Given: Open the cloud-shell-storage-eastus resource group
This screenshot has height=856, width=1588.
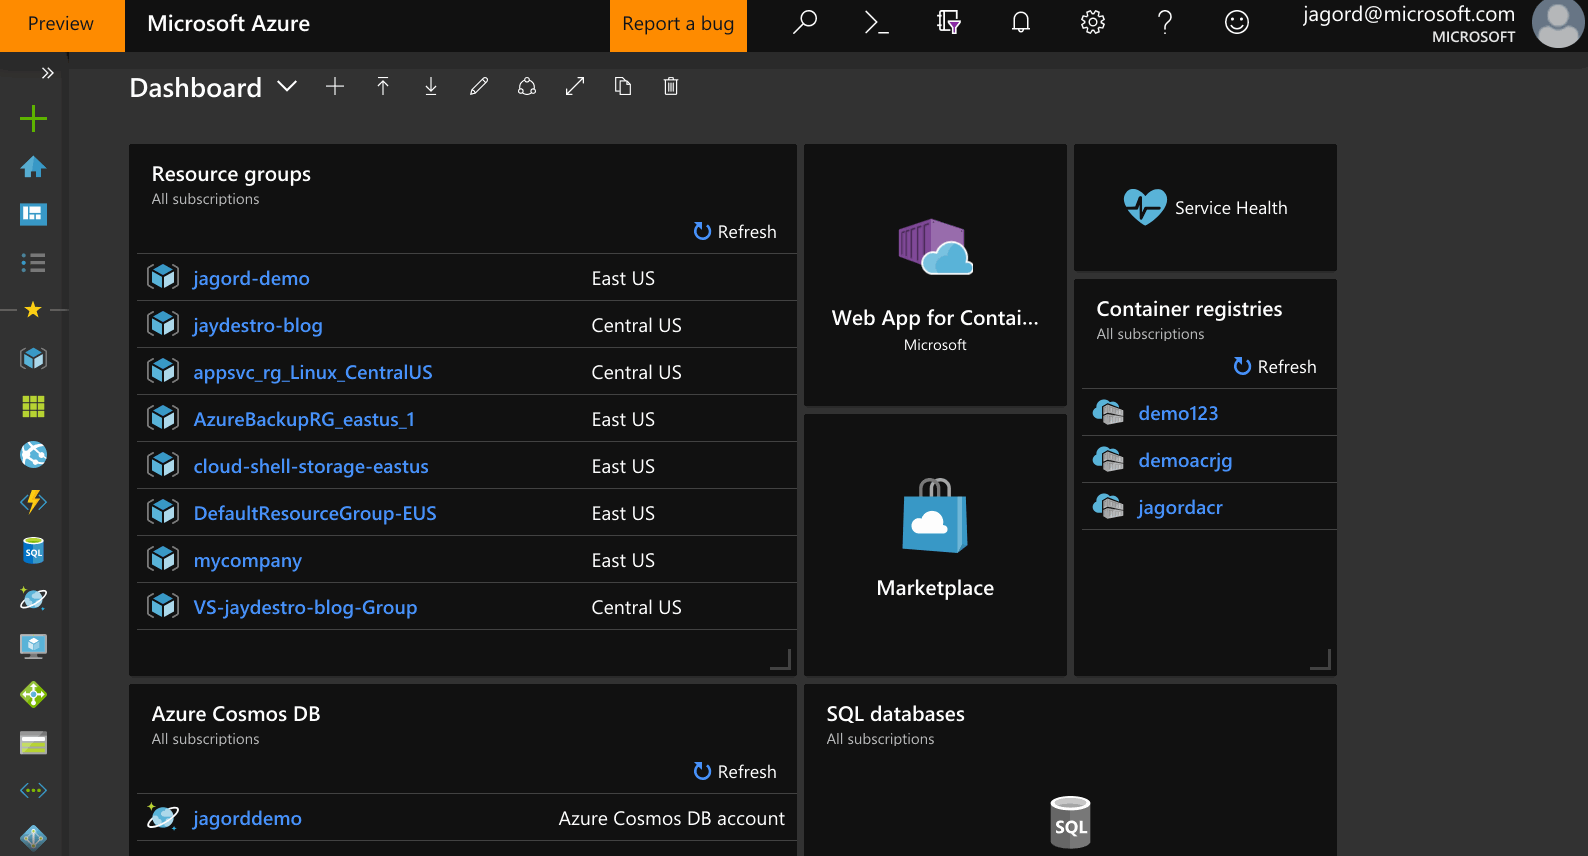Looking at the screenshot, I should [x=311, y=466].
